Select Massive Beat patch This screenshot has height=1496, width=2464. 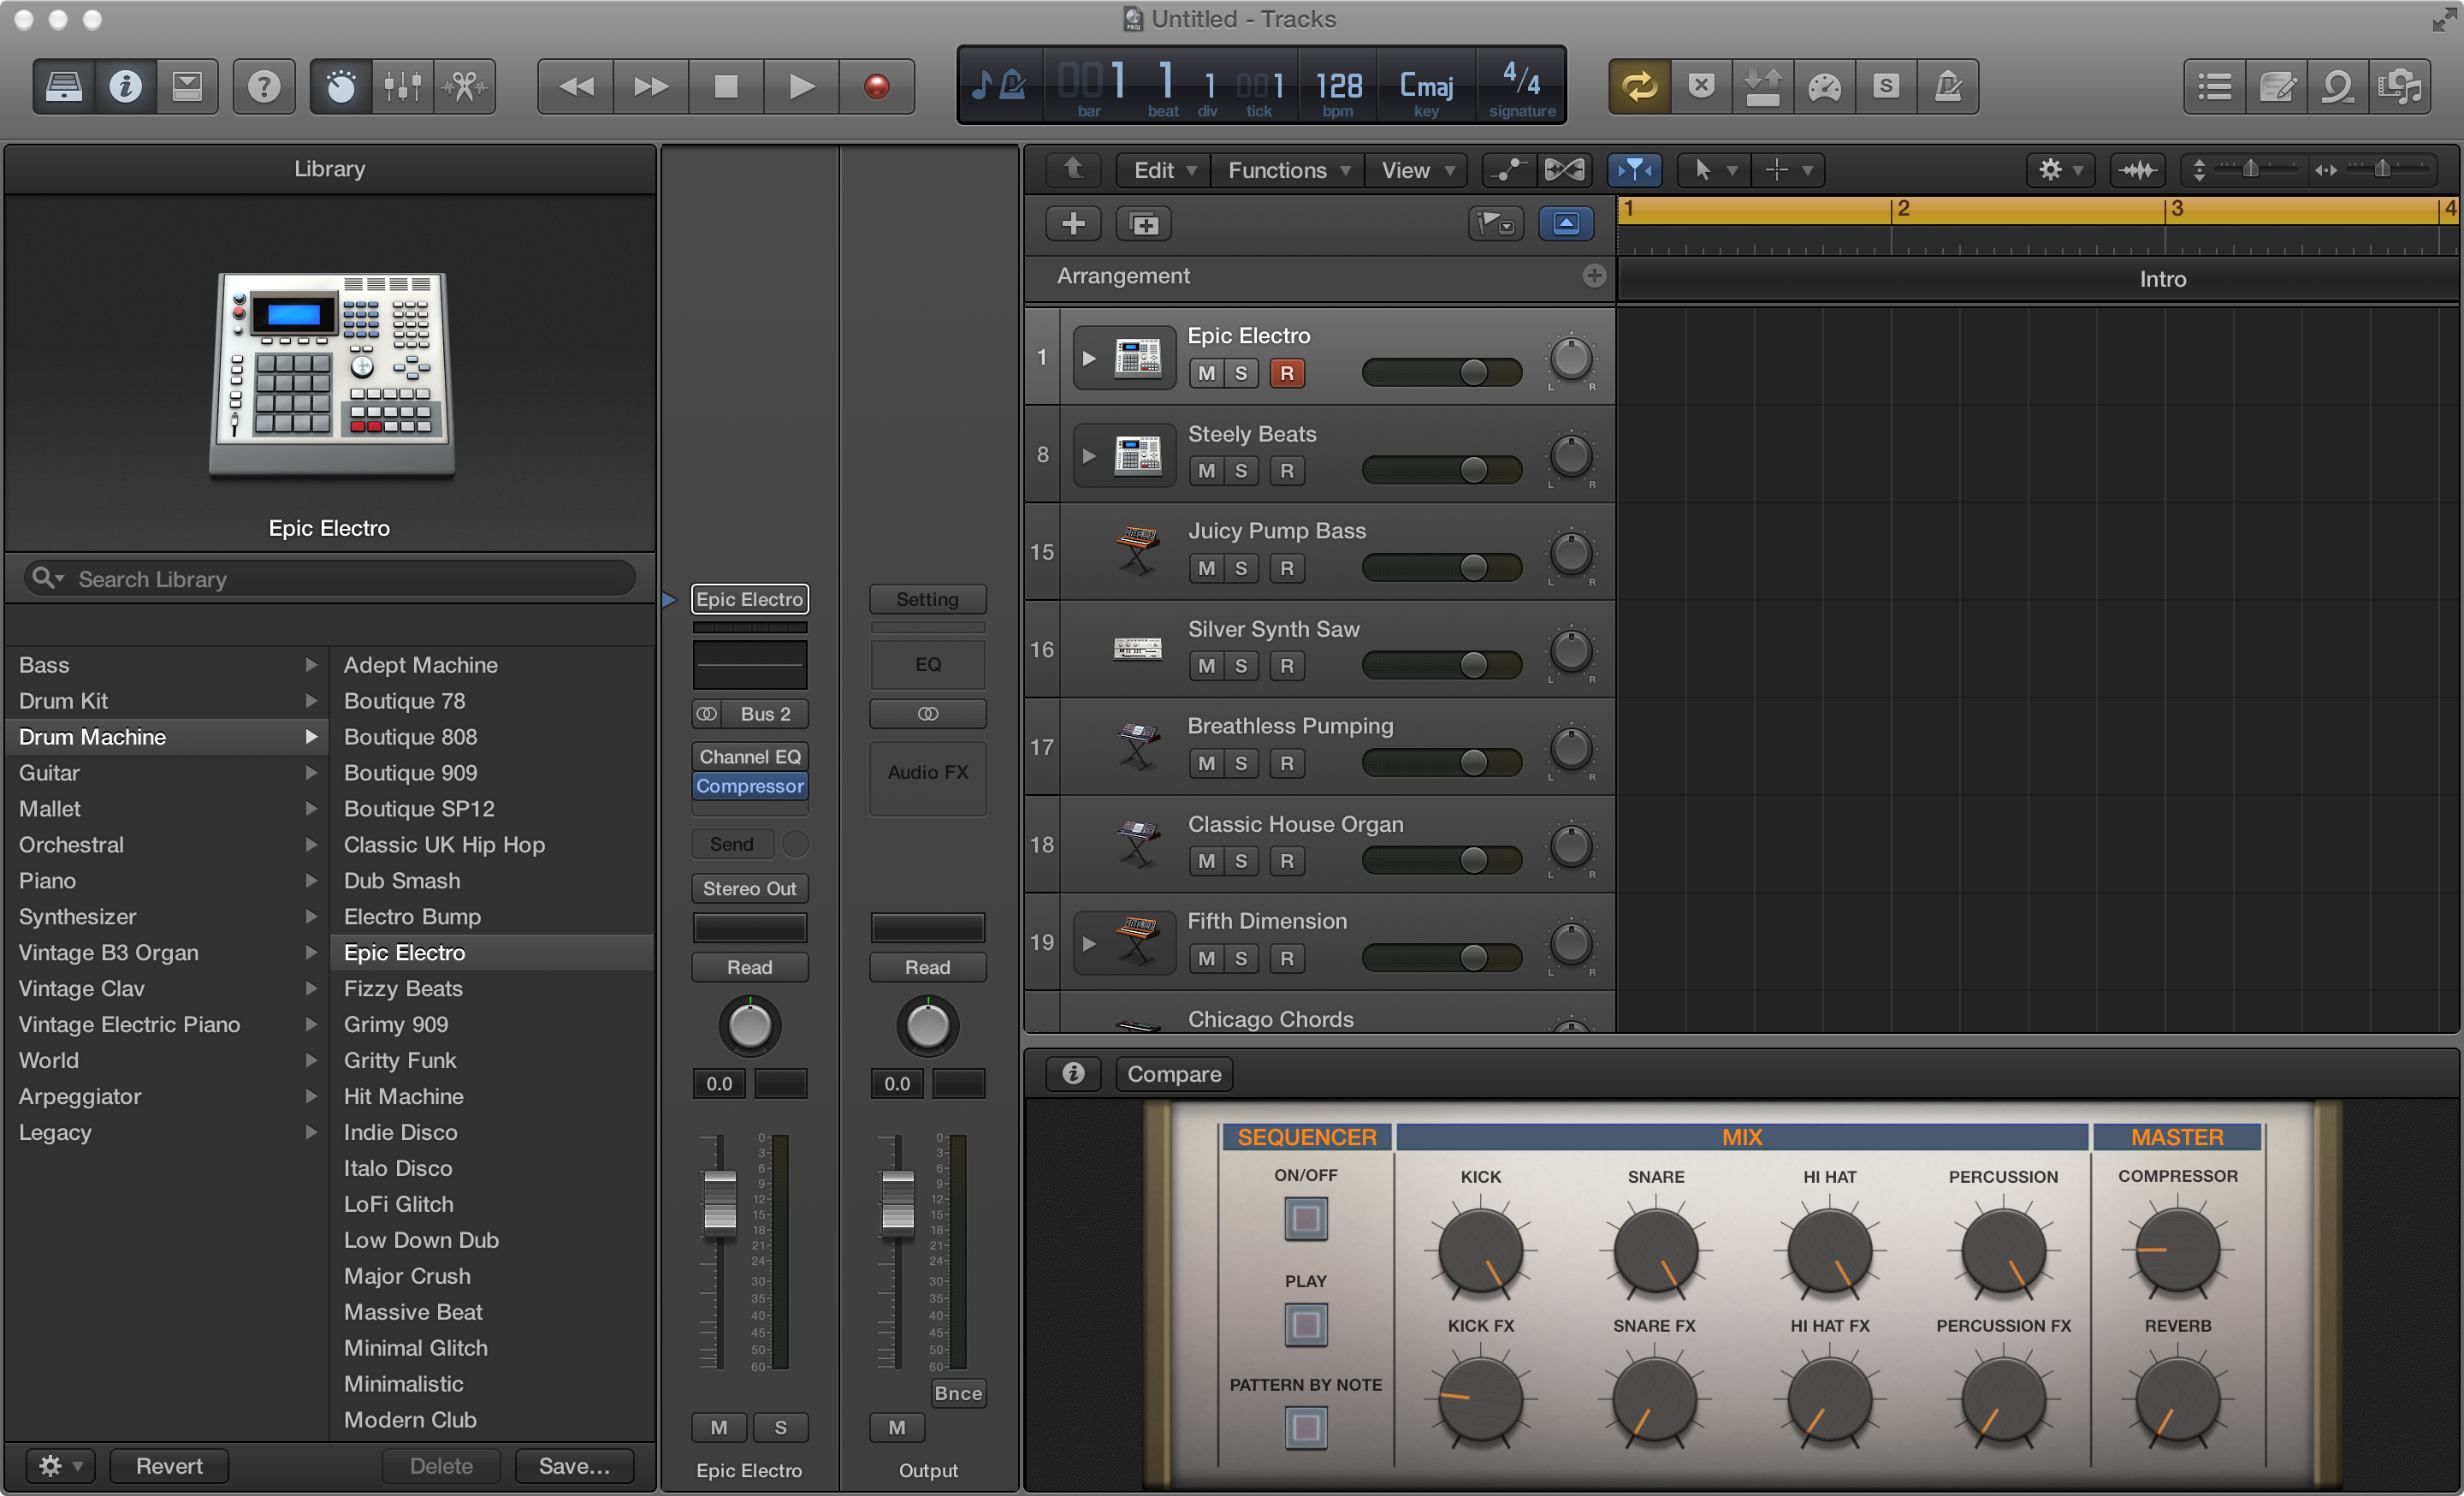[x=492, y=1312]
